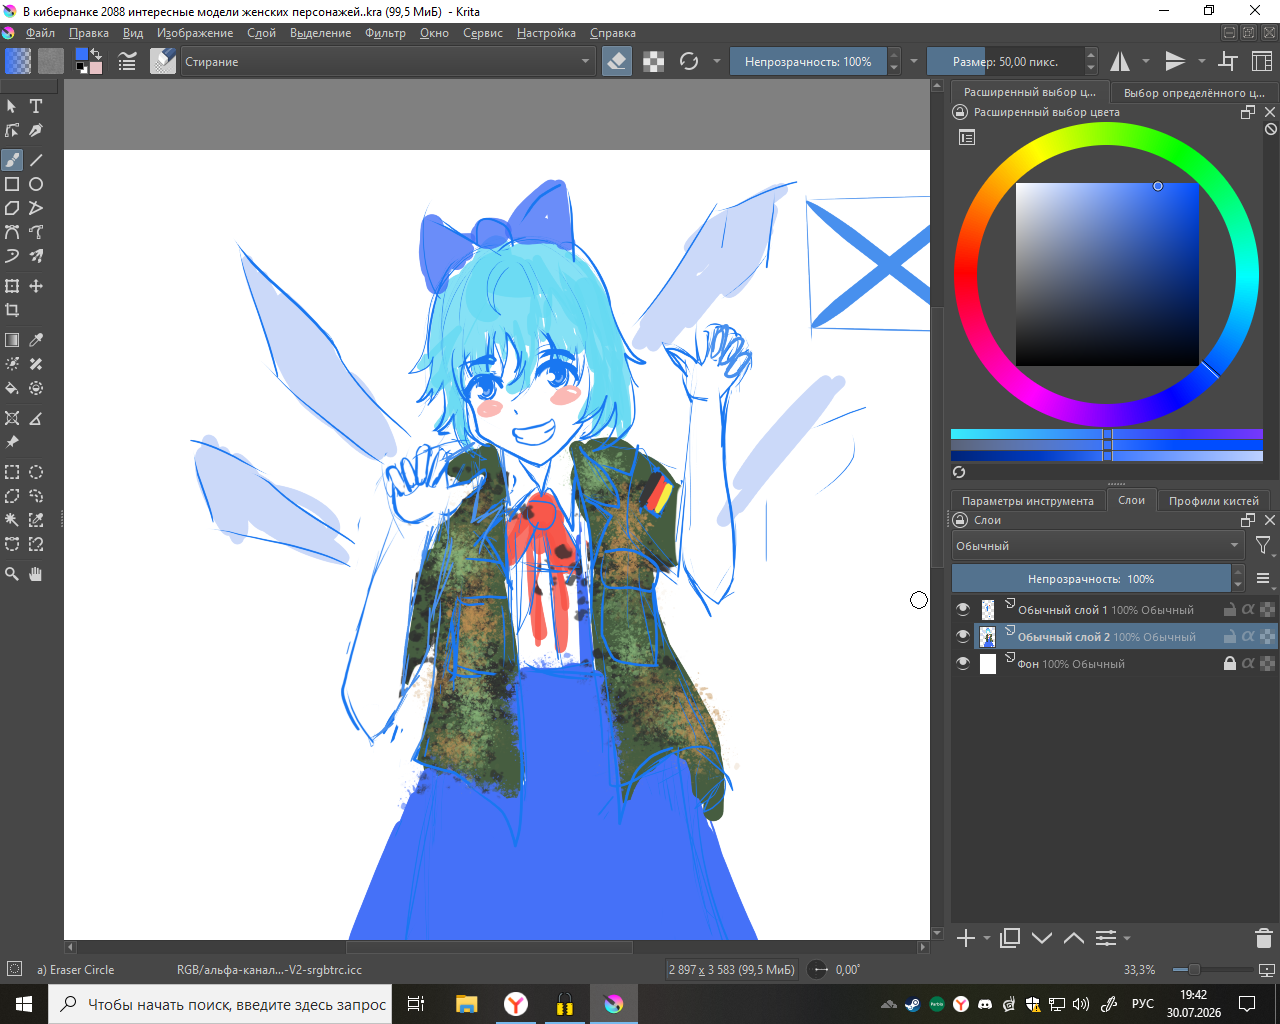The height and width of the screenshot is (1024, 1280).
Task: Select the Elliptical Selection tool
Action: 36,472
